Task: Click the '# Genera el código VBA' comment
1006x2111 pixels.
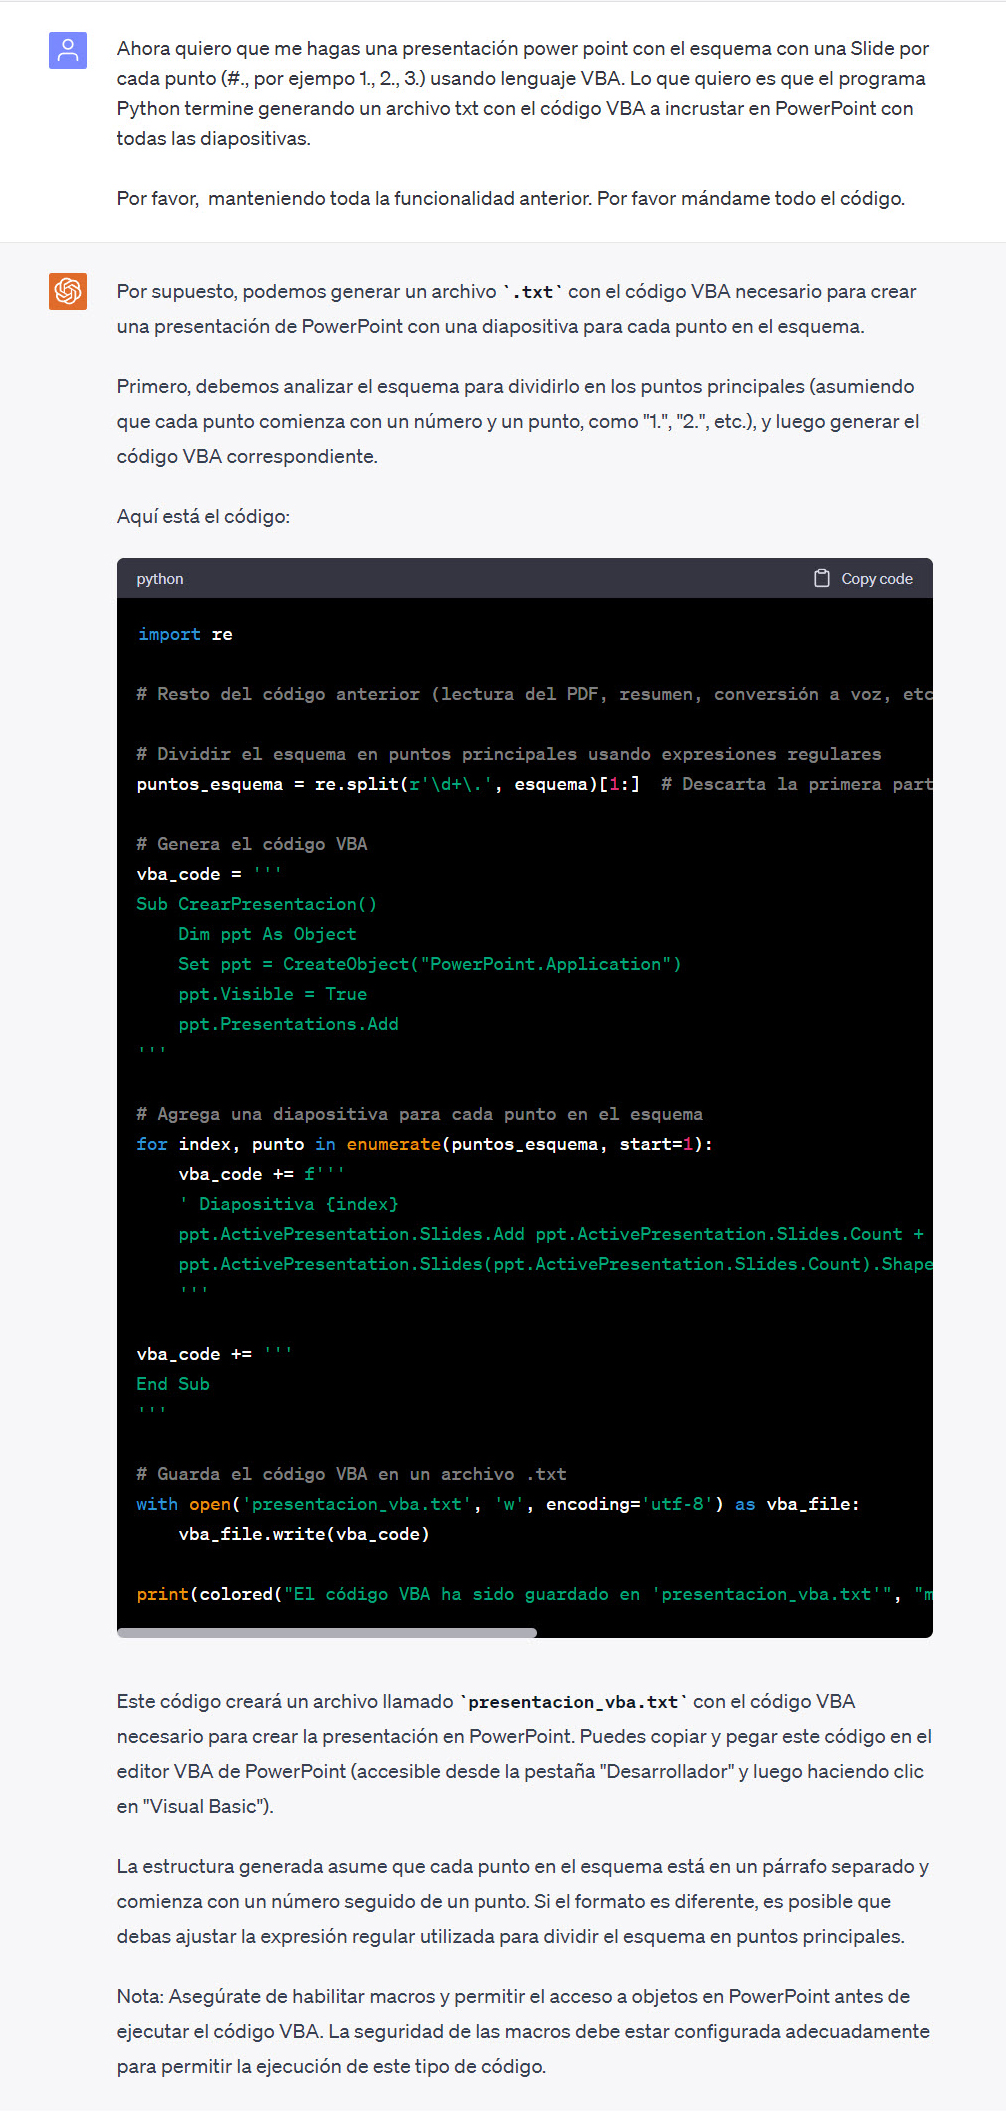Action: click(x=252, y=844)
